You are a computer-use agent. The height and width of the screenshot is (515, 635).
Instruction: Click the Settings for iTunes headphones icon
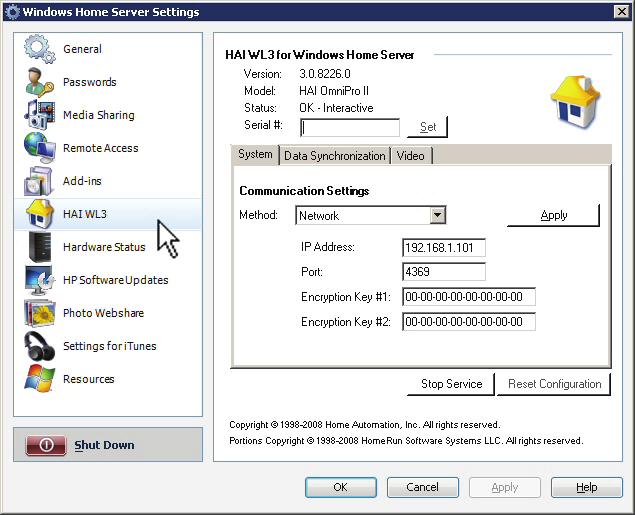tap(39, 346)
